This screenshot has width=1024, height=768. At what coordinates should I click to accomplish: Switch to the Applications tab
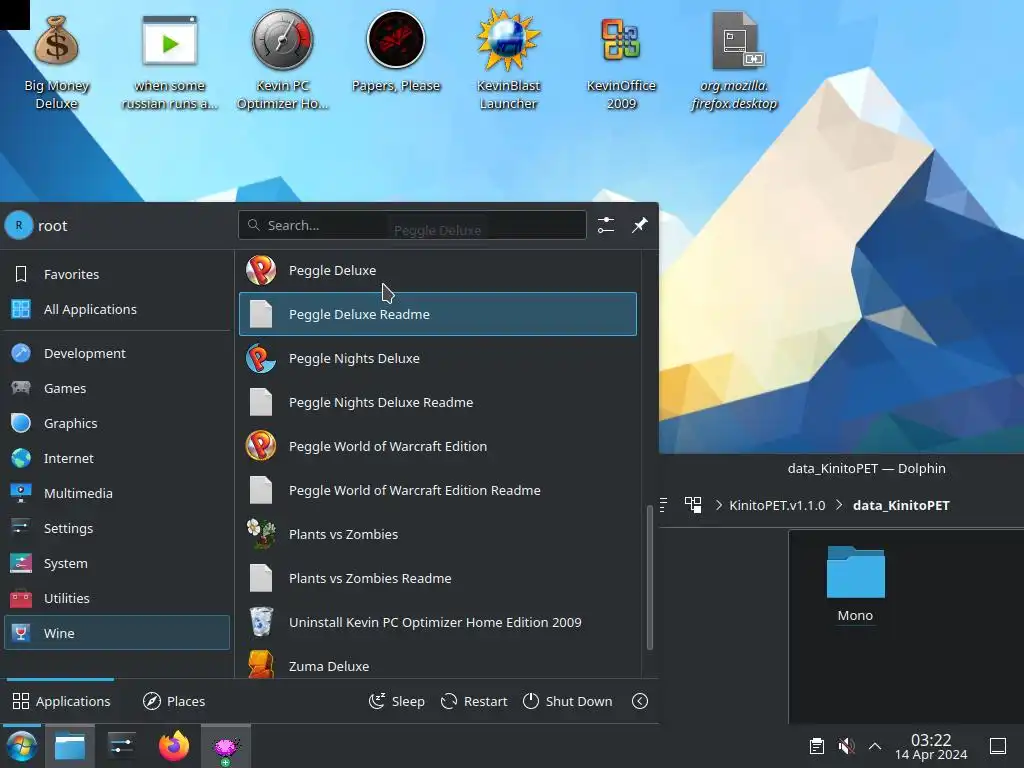point(61,701)
